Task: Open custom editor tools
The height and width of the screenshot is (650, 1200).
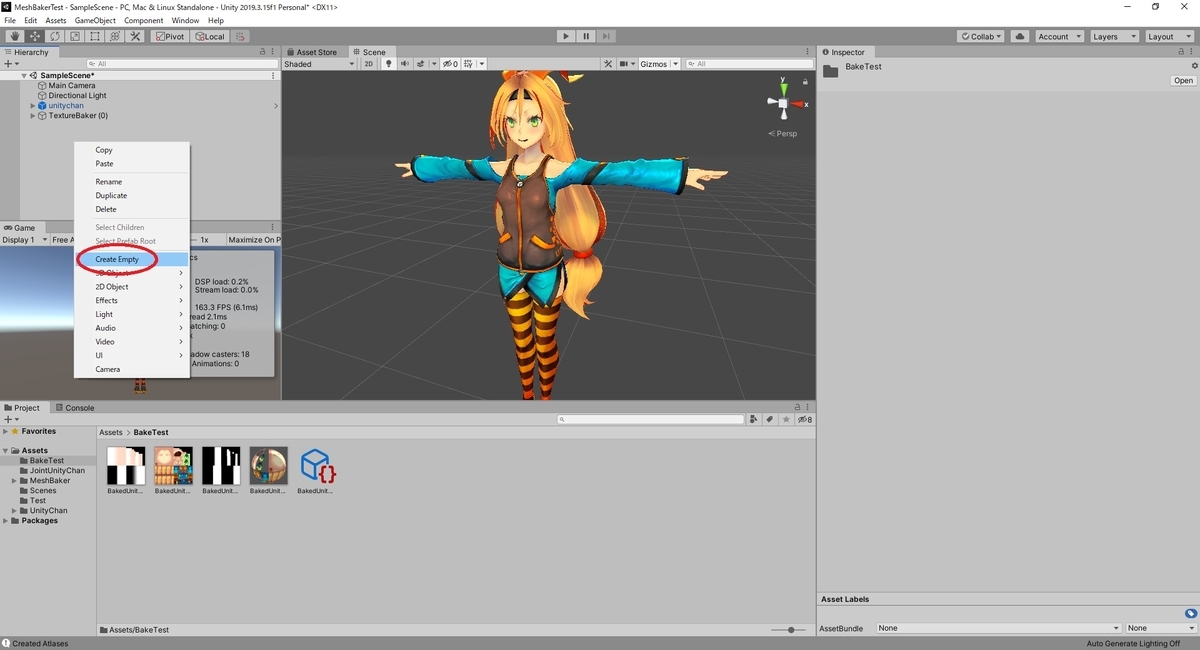Action: (x=135, y=36)
